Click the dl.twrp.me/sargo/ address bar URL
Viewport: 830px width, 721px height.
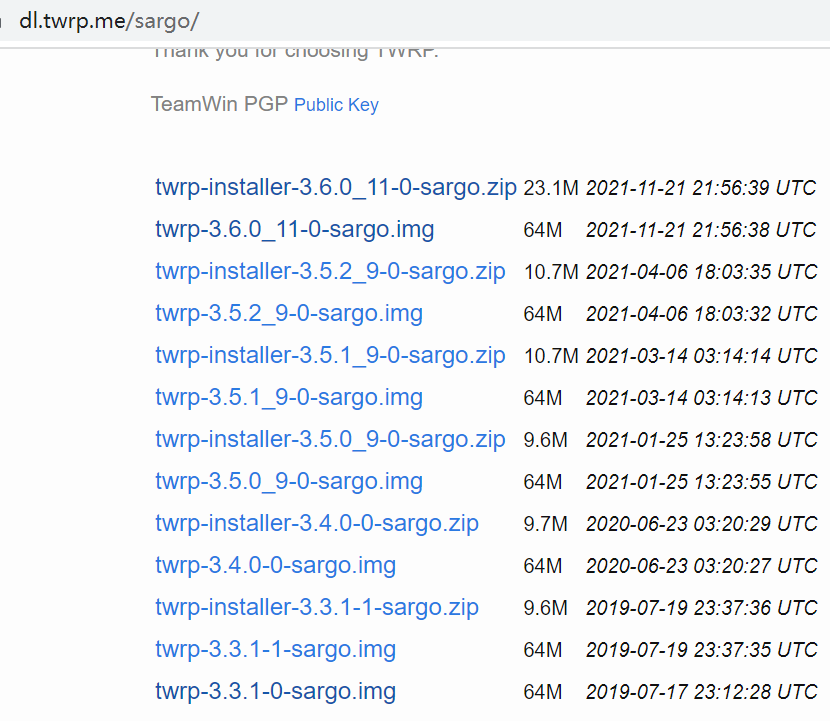coord(109,21)
